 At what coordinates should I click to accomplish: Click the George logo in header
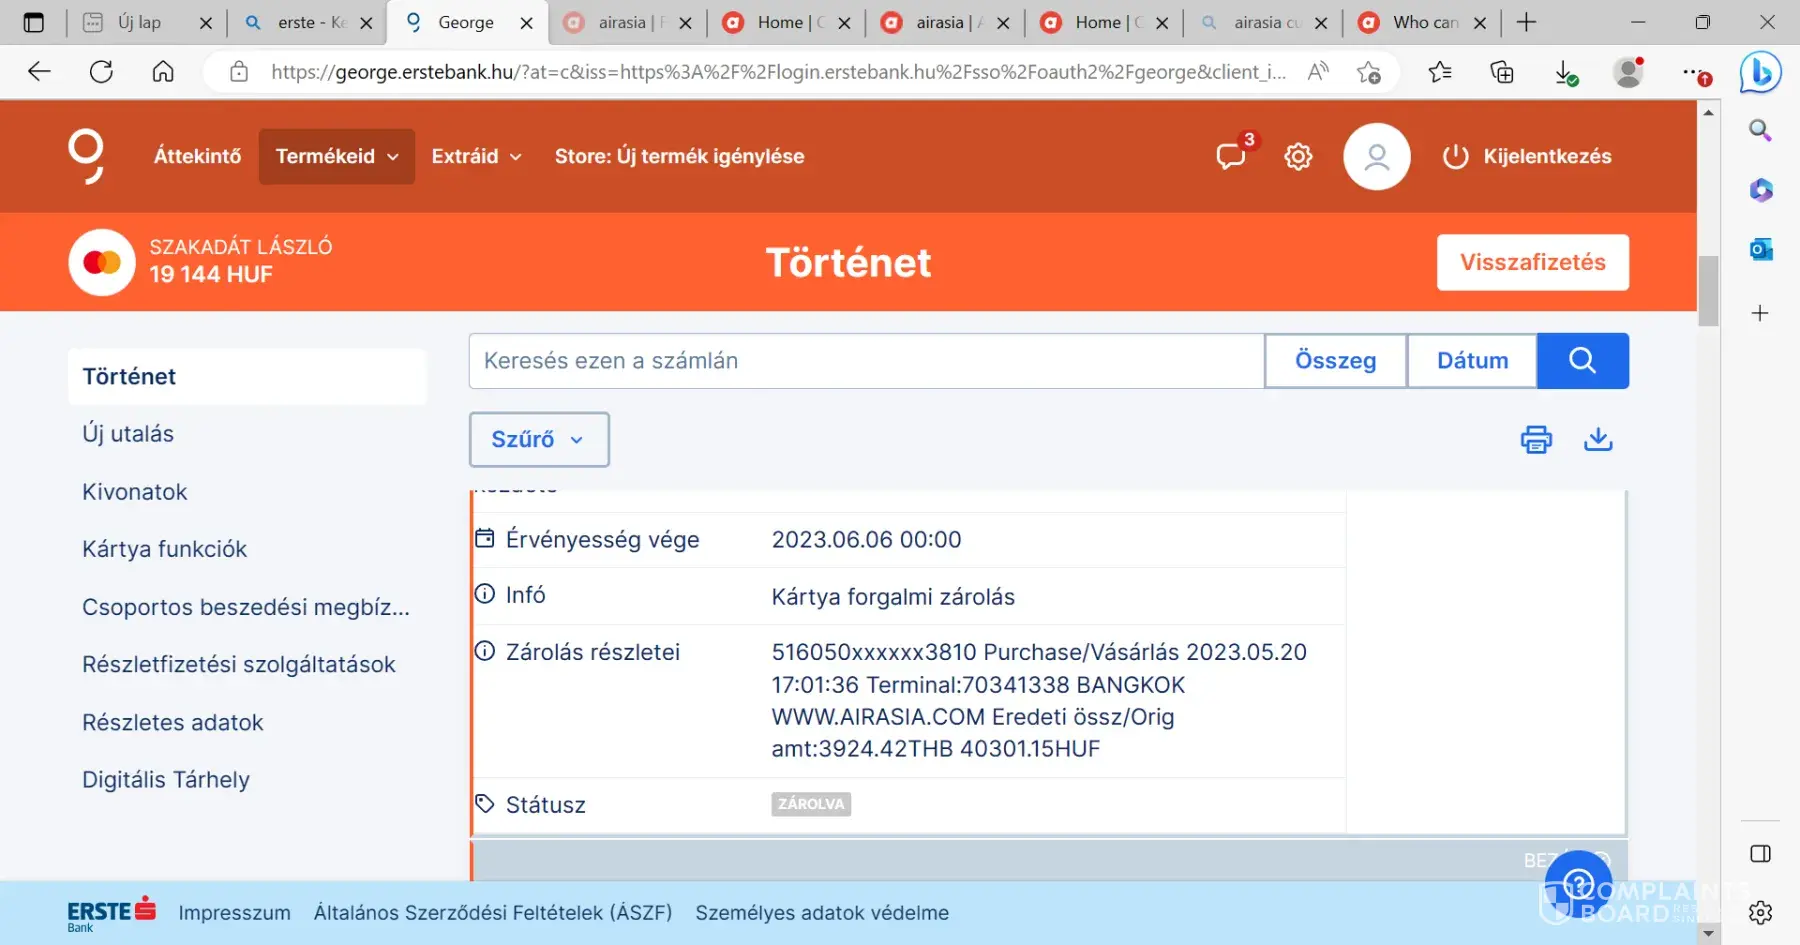(x=86, y=157)
